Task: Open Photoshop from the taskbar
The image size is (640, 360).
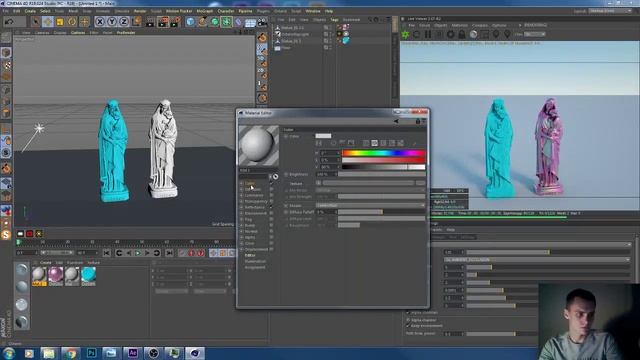Action: 91,353
